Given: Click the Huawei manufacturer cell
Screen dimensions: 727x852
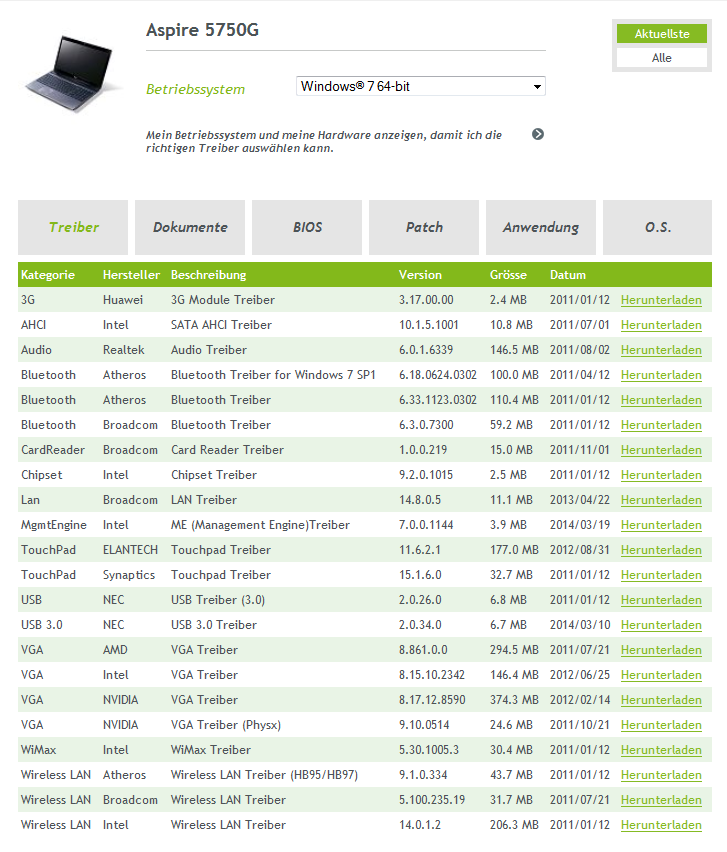Looking at the screenshot, I should (123, 300).
